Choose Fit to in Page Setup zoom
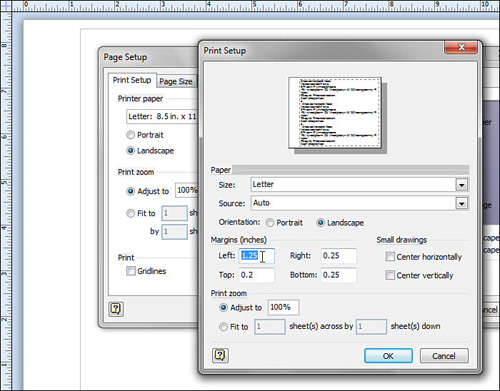The width and height of the screenshot is (500, 391). point(130,213)
